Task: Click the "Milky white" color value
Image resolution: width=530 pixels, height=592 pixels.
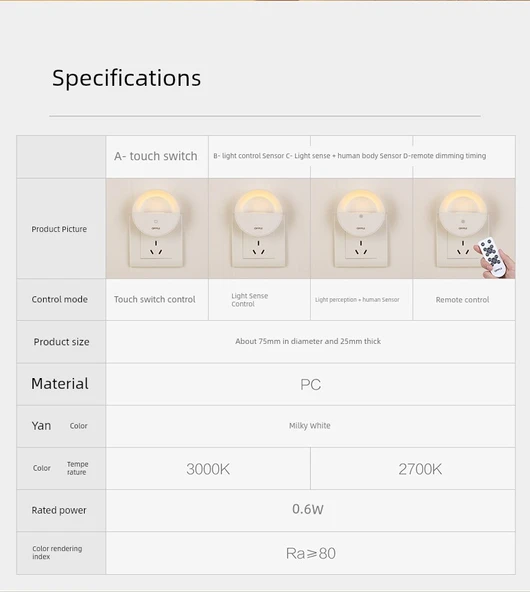Action: point(310,426)
